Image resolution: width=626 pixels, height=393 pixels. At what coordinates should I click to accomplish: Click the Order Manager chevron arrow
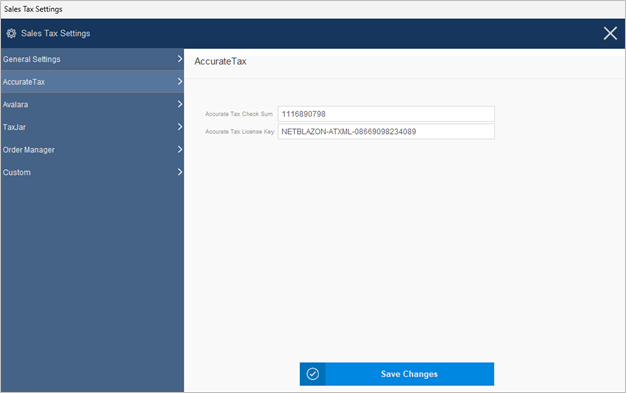[x=180, y=149]
